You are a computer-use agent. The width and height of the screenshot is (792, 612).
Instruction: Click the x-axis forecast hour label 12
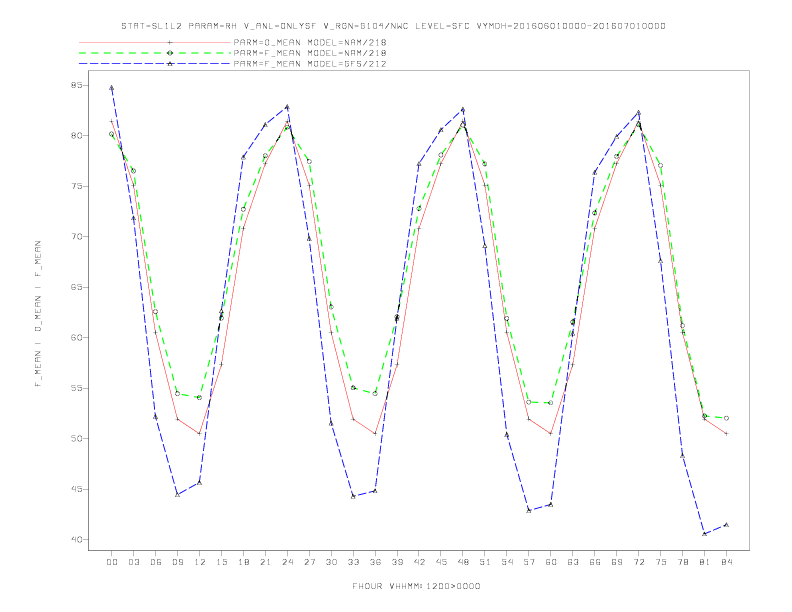[200, 562]
